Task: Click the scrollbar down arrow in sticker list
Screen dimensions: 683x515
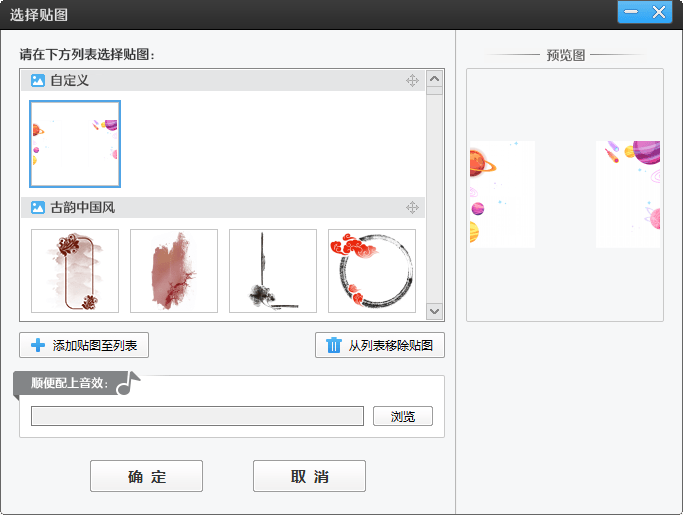Action: pyautogui.click(x=434, y=312)
